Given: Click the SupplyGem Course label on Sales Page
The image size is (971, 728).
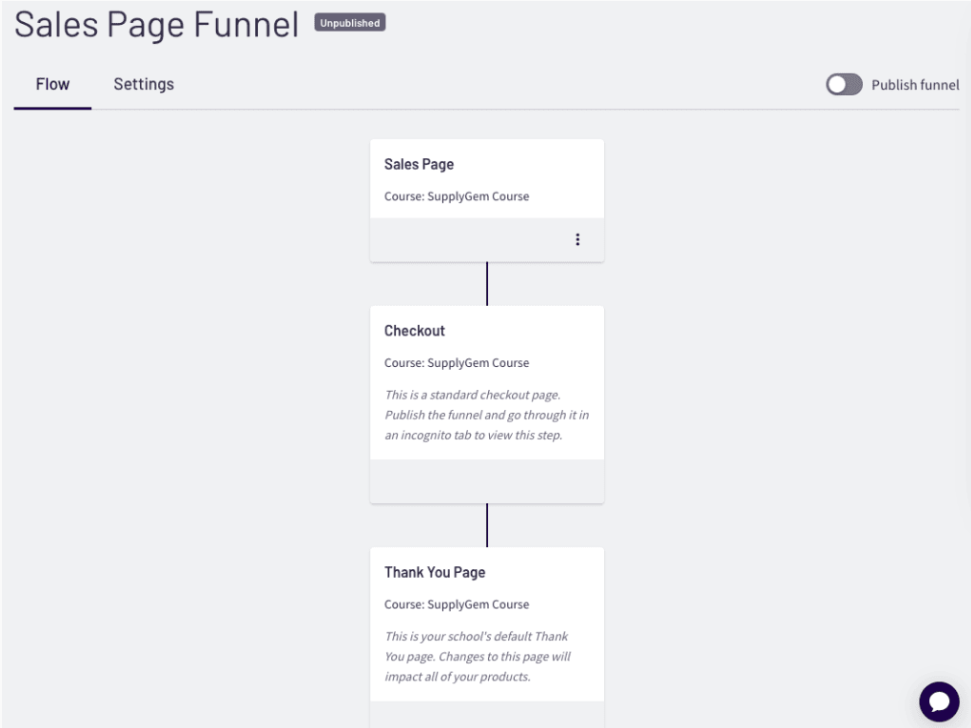Looking at the screenshot, I should [x=457, y=196].
